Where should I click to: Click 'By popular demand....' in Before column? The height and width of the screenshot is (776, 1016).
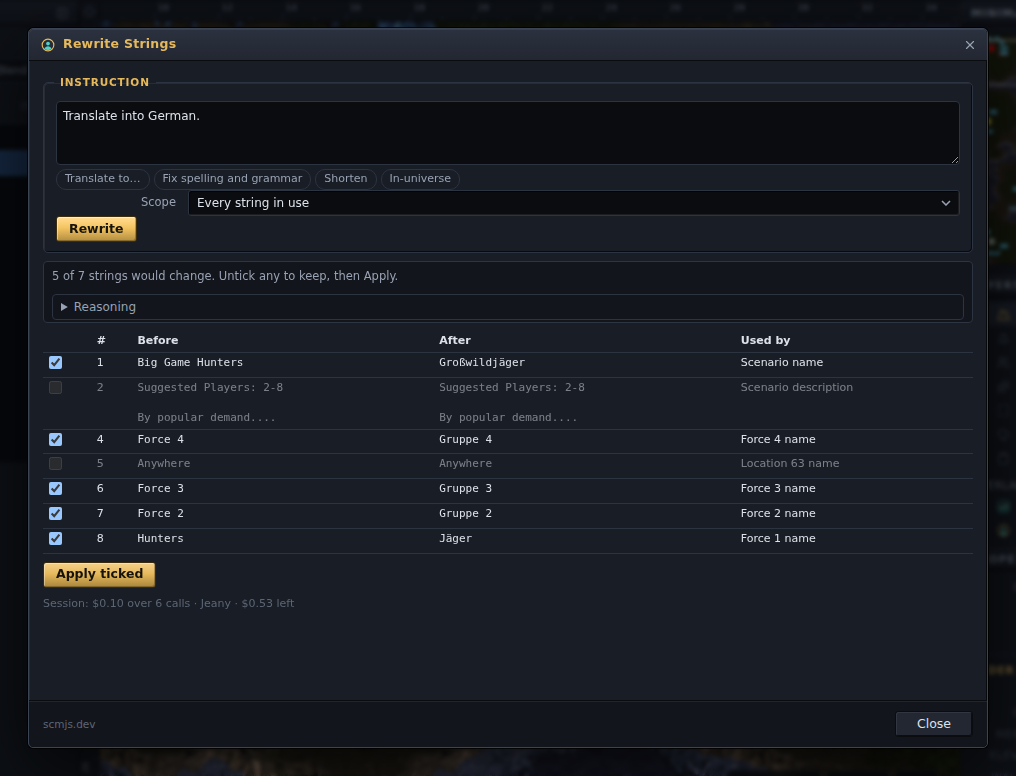point(206,417)
